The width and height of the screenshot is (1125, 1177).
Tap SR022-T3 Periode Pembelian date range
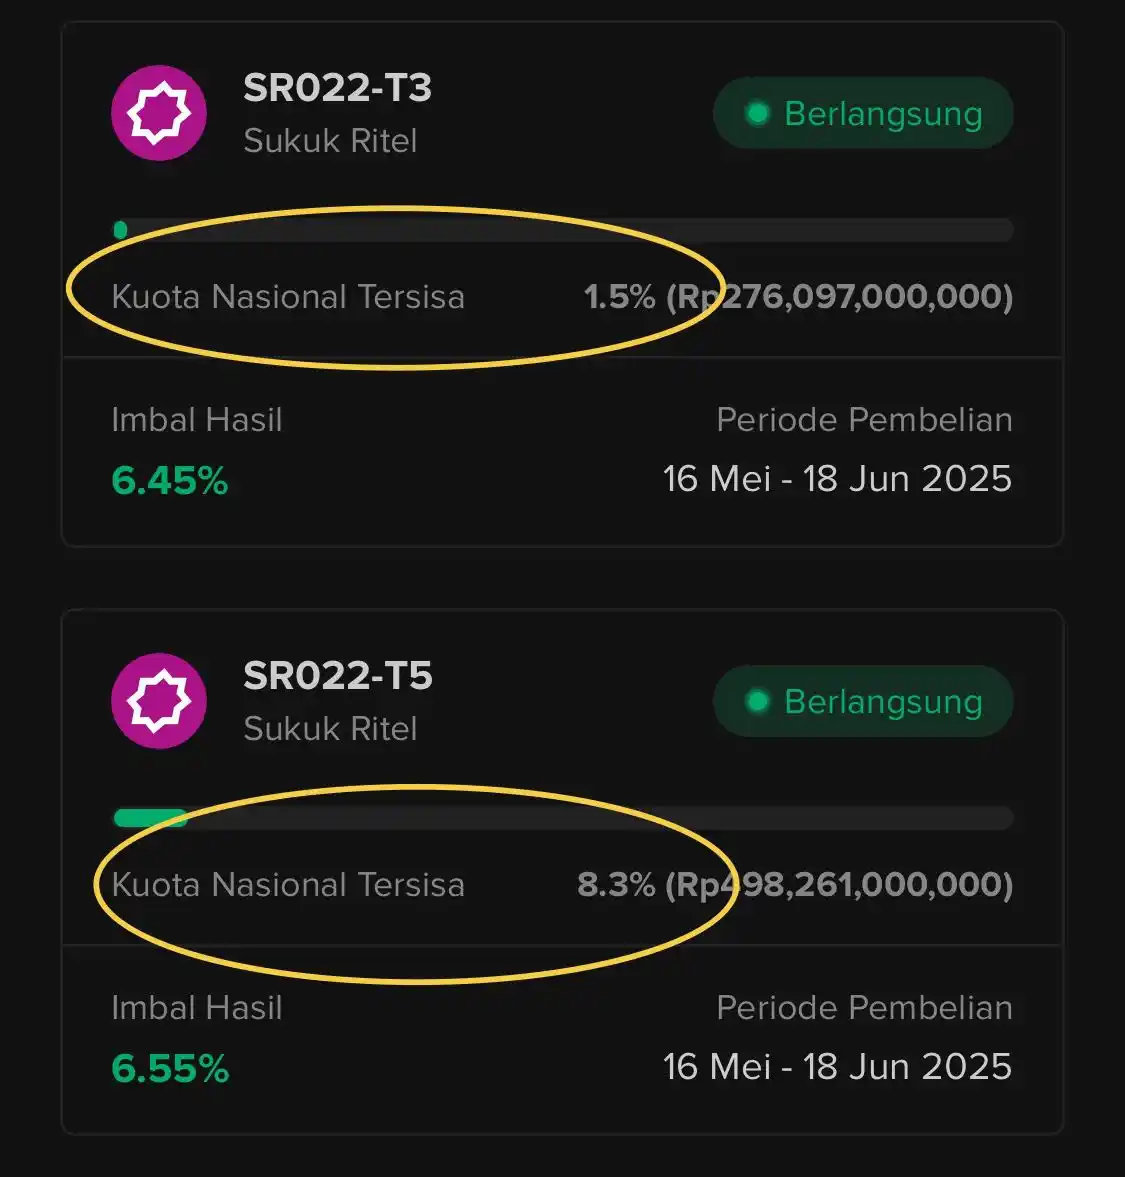pyautogui.click(x=838, y=479)
